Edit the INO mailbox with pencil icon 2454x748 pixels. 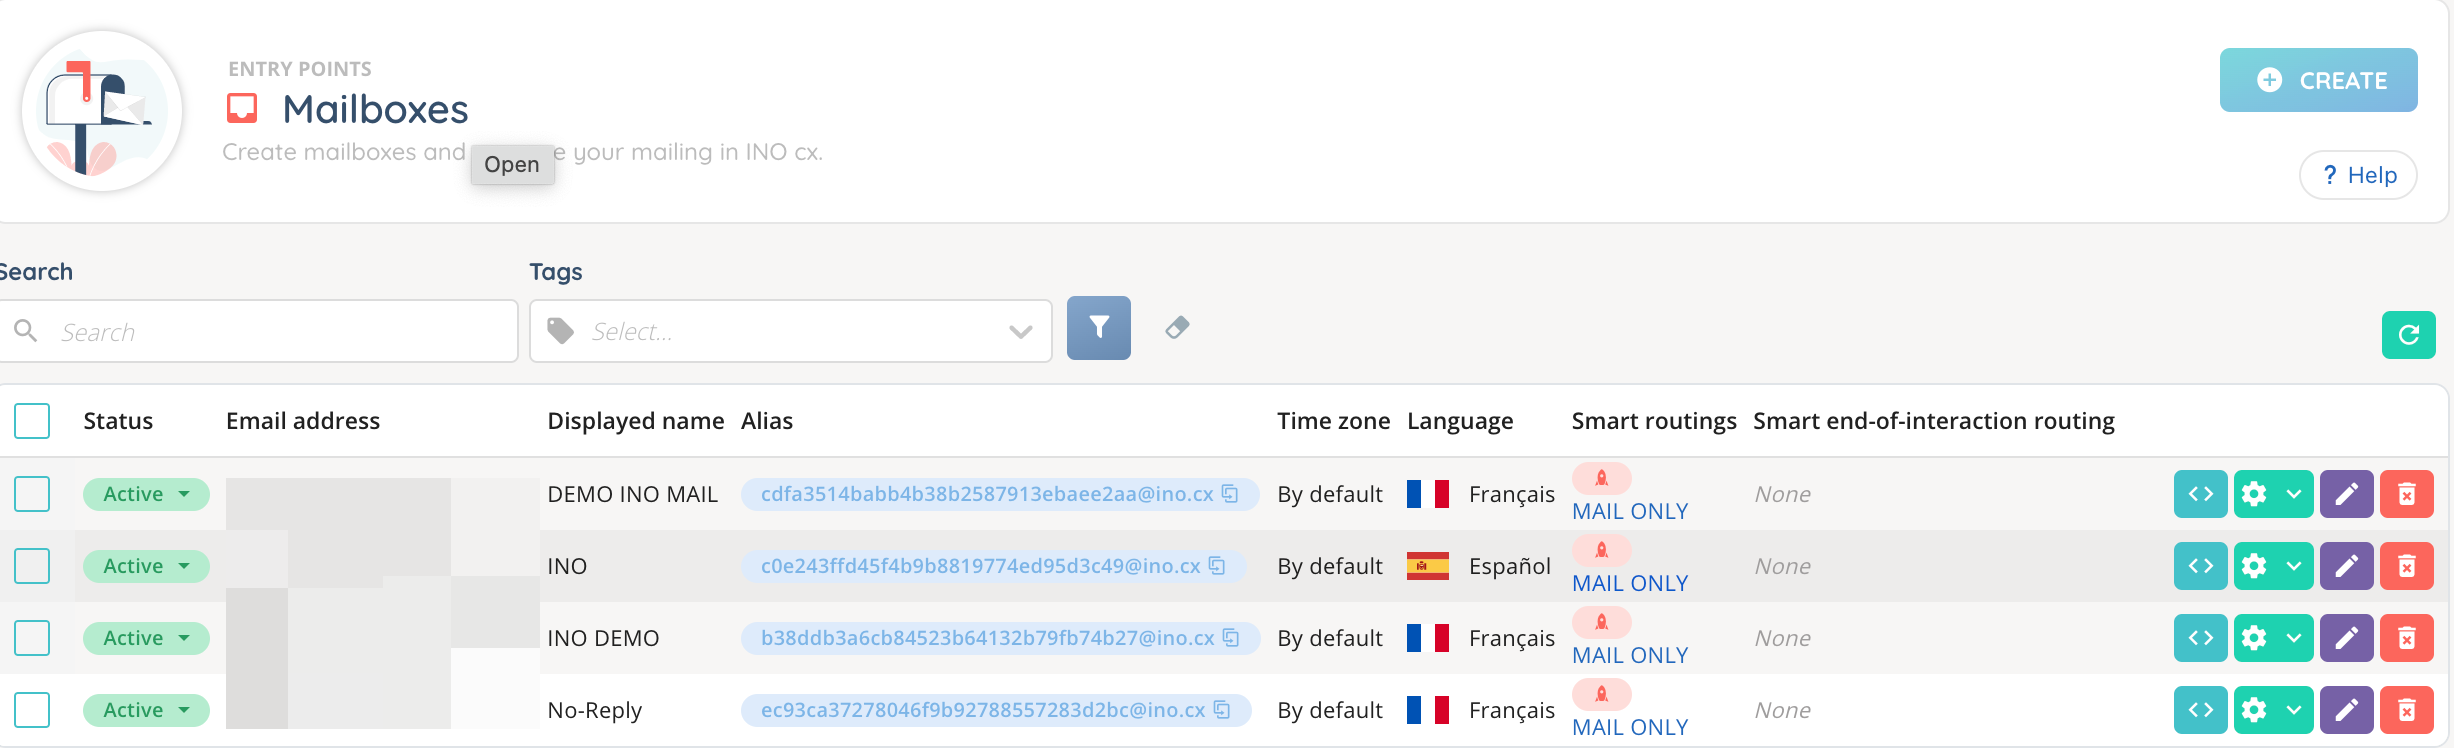coord(2346,566)
